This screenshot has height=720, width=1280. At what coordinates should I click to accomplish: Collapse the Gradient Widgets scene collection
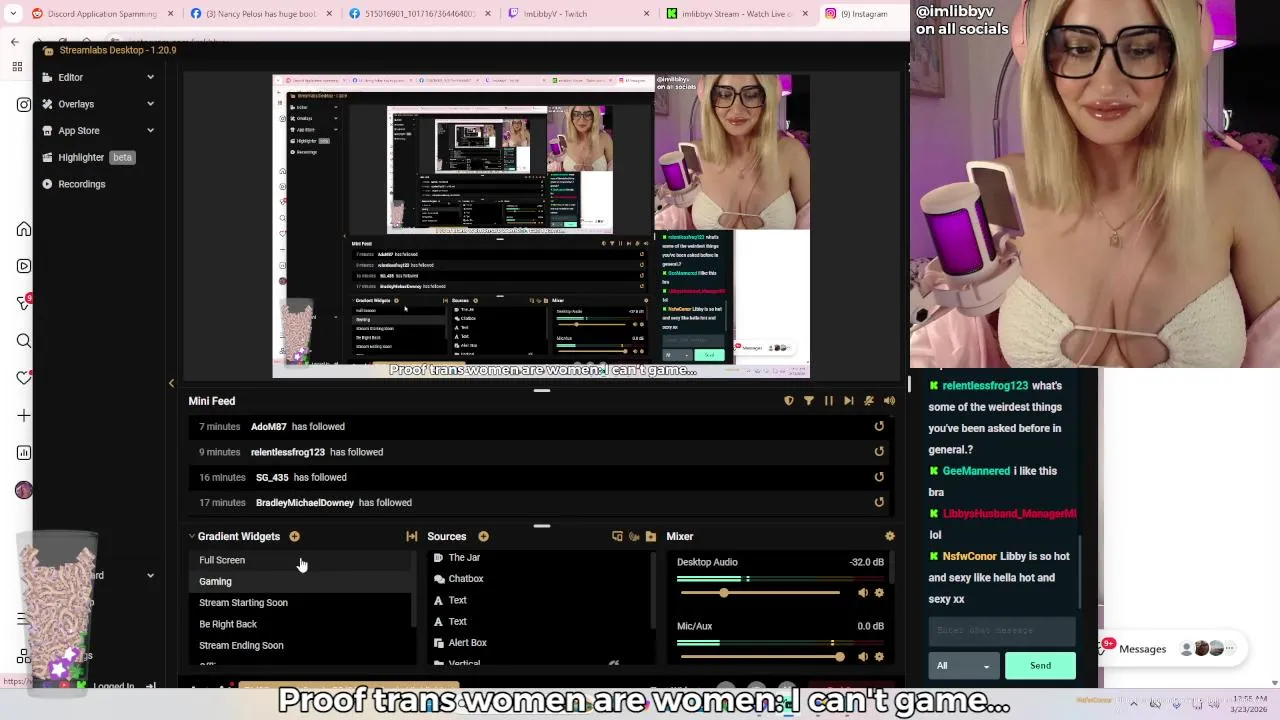coord(191,537)
